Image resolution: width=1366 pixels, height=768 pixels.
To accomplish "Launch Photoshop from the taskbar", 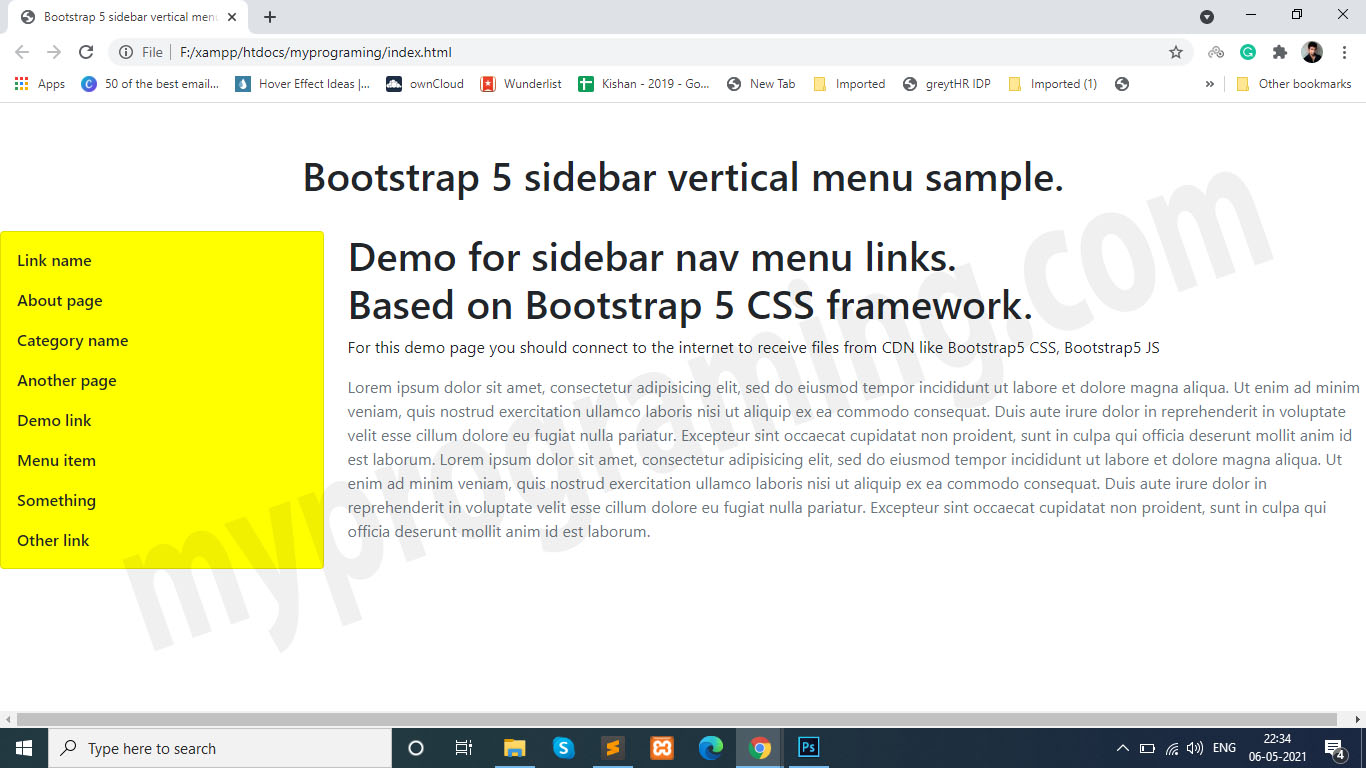I will point(808,747).
